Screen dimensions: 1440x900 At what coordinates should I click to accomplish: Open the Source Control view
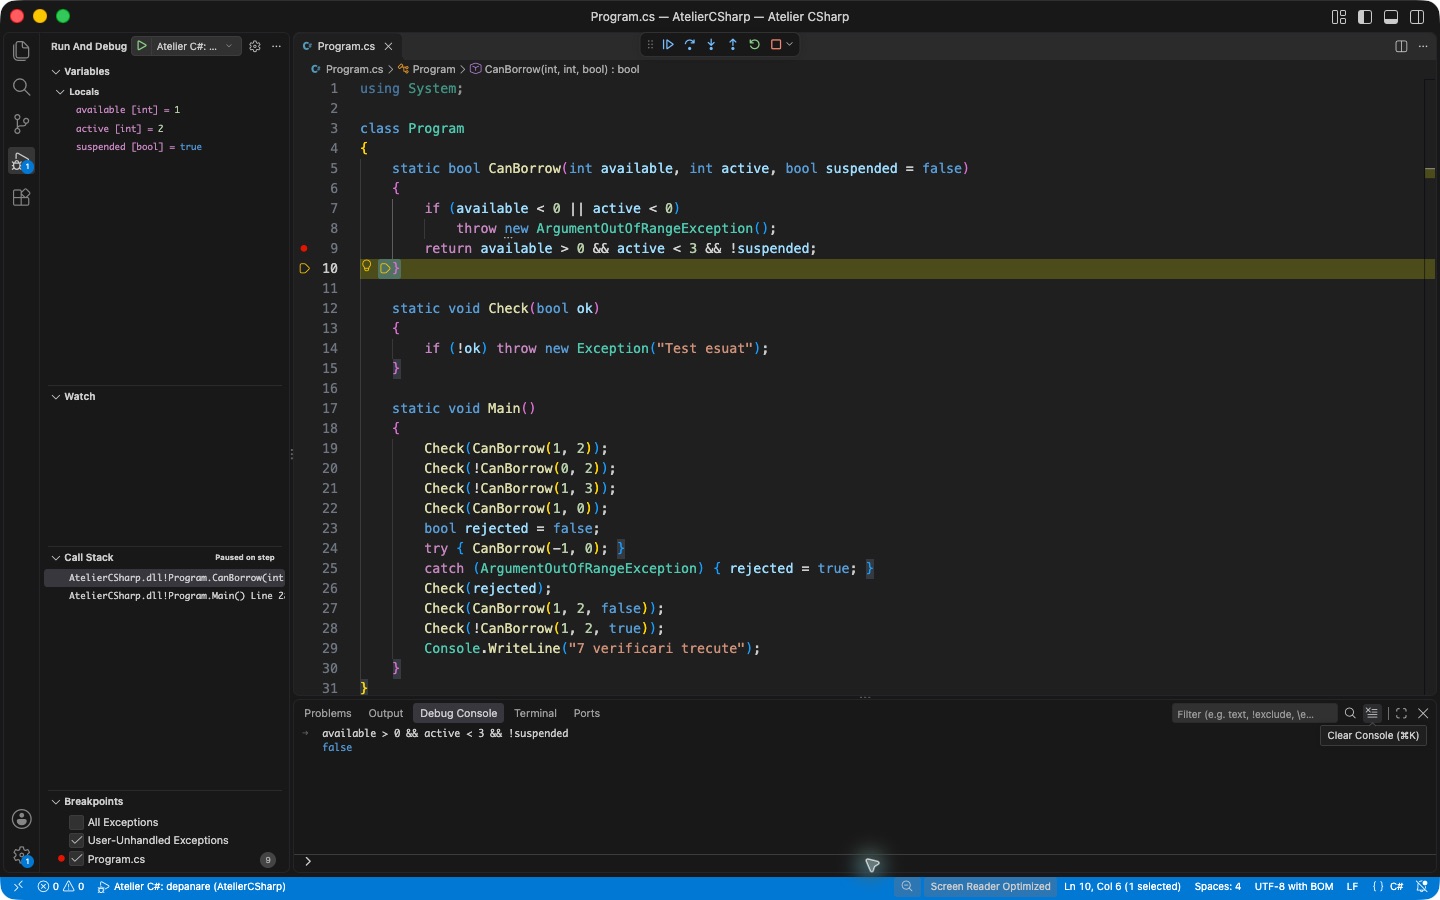pyautogui.click(x=21, y=124)
